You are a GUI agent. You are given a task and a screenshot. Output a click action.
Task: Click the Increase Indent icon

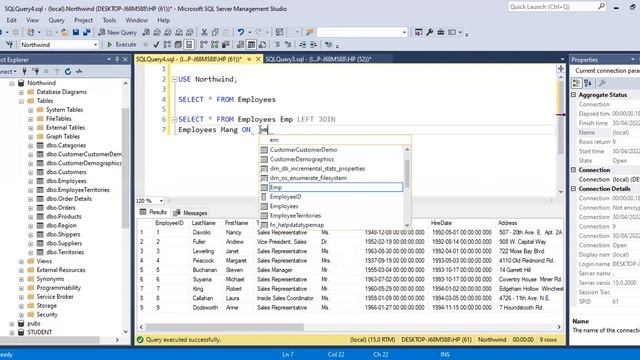(x=313, y=44)
